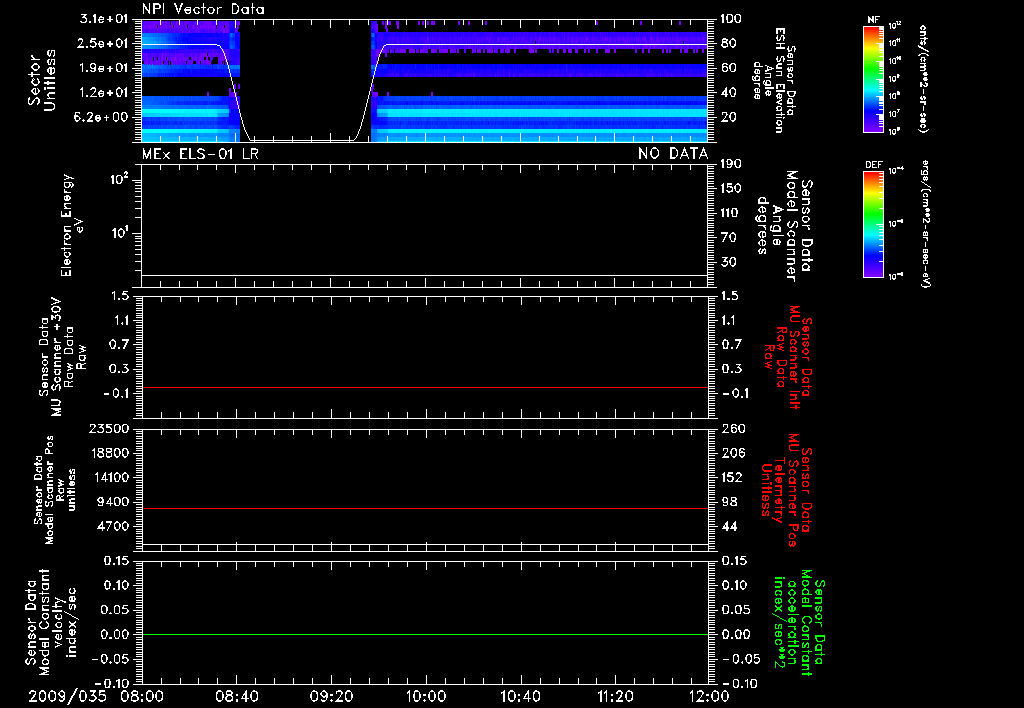The image size is (1024, 708).
Task: Click the 18800 scanner position tick value
Action: (108, 453)
